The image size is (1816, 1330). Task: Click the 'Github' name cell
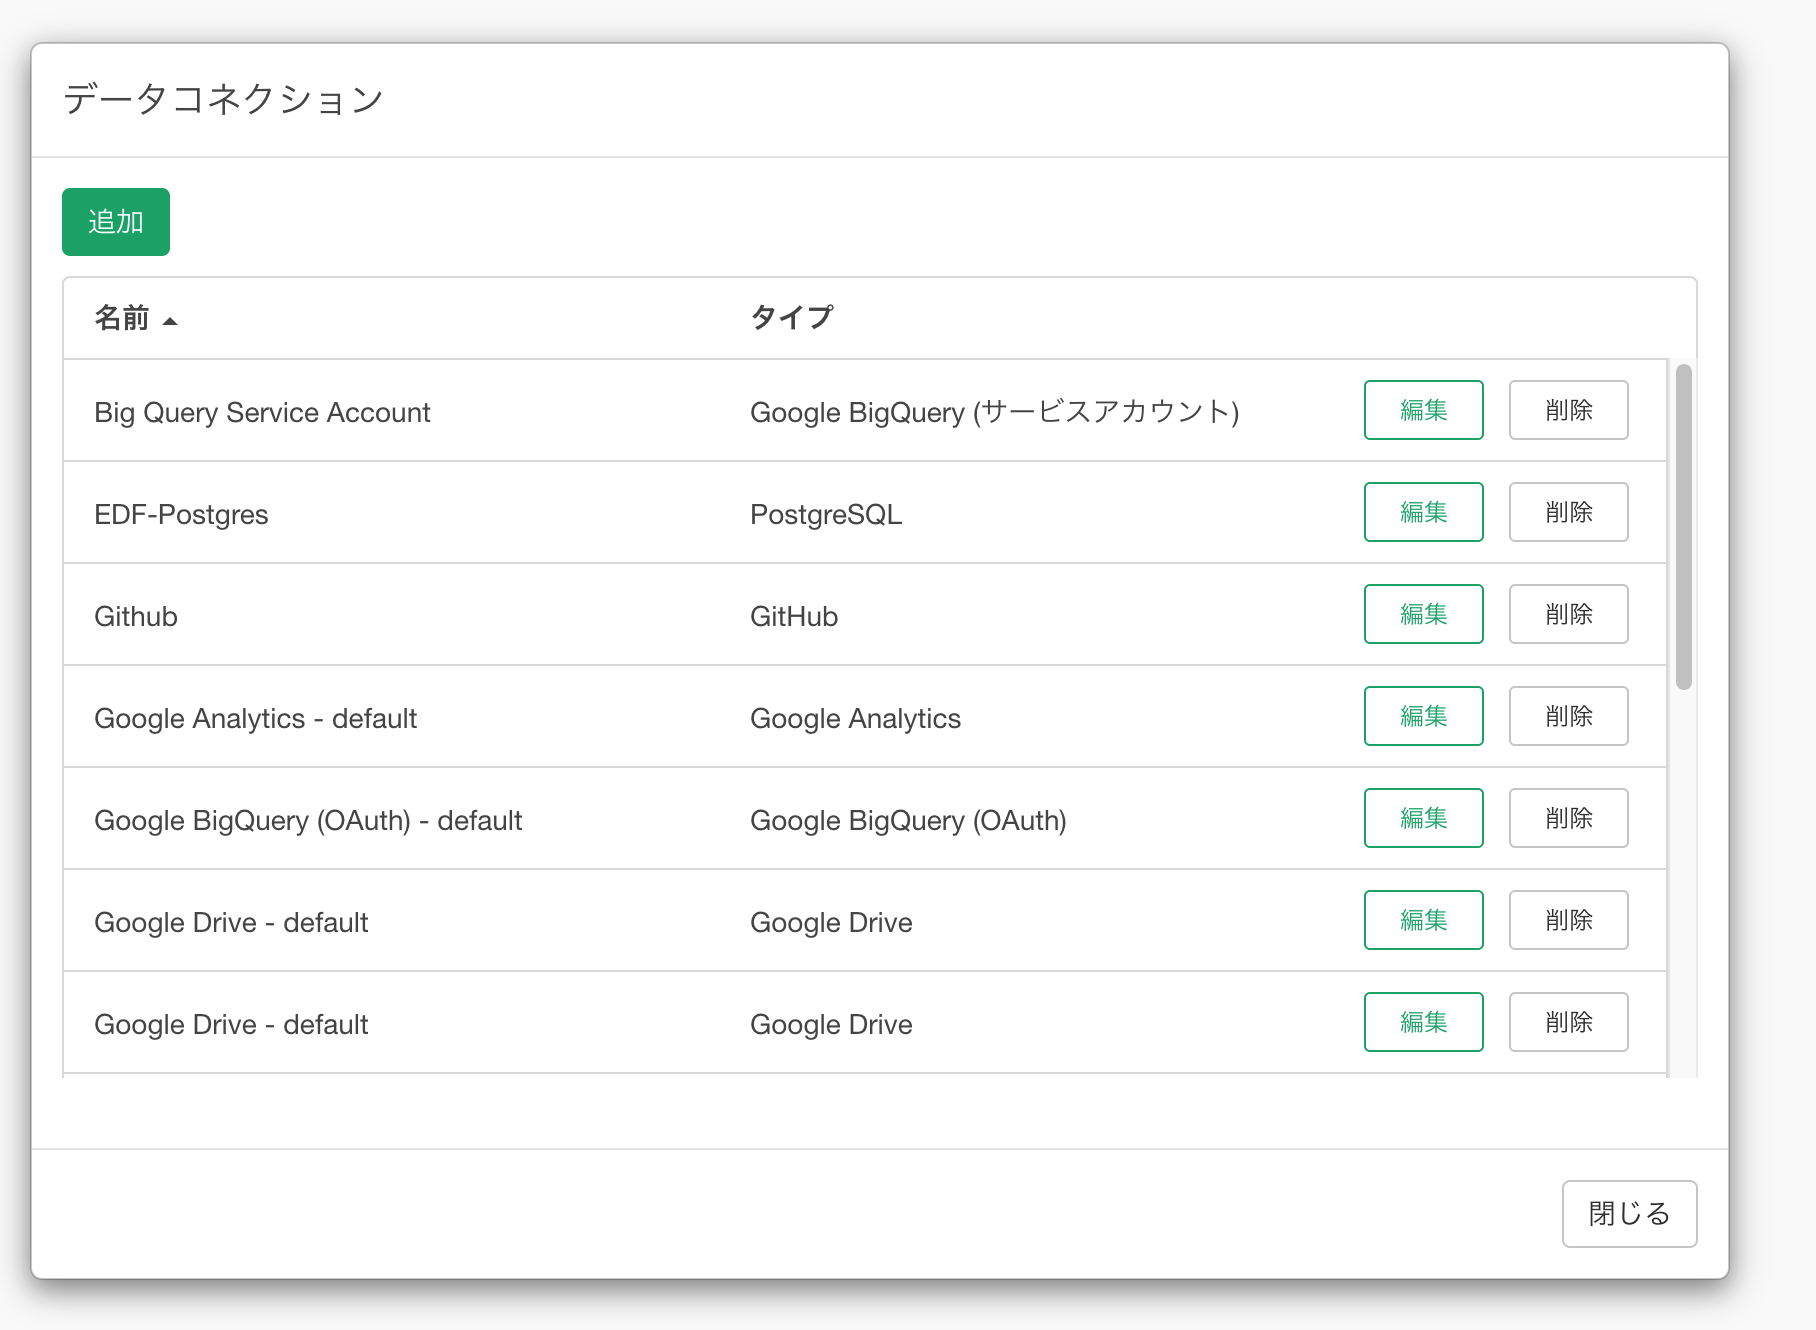click(x=136, y=616)
